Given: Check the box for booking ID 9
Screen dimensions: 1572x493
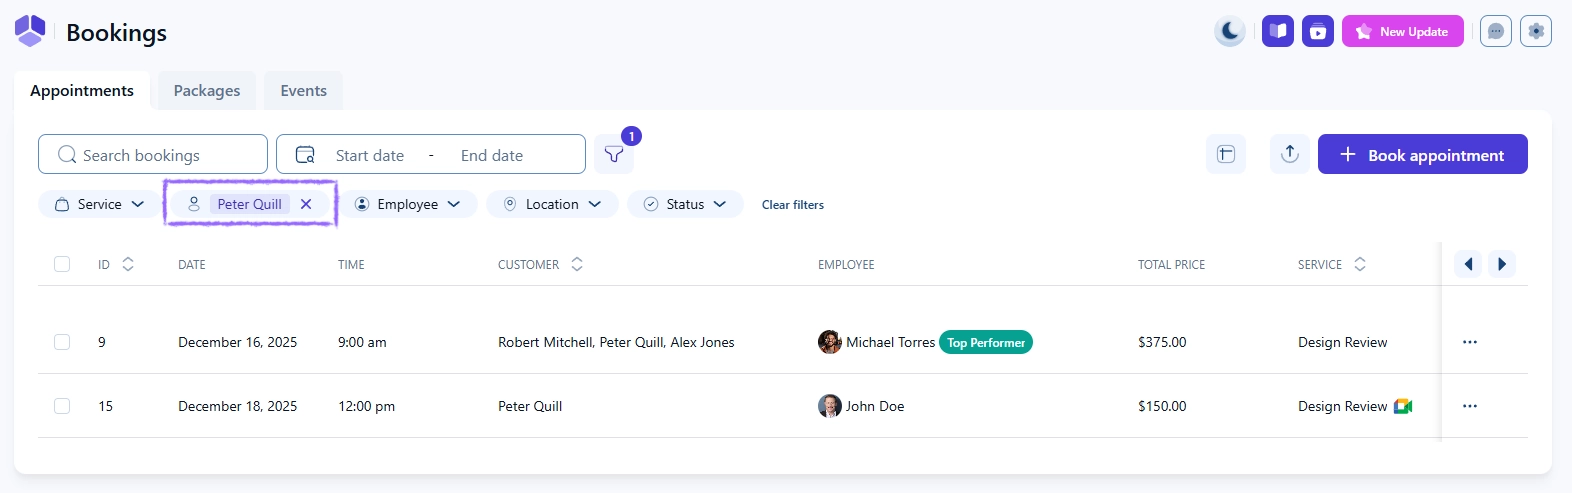Looking at the screenshot, I should (62, 342).
